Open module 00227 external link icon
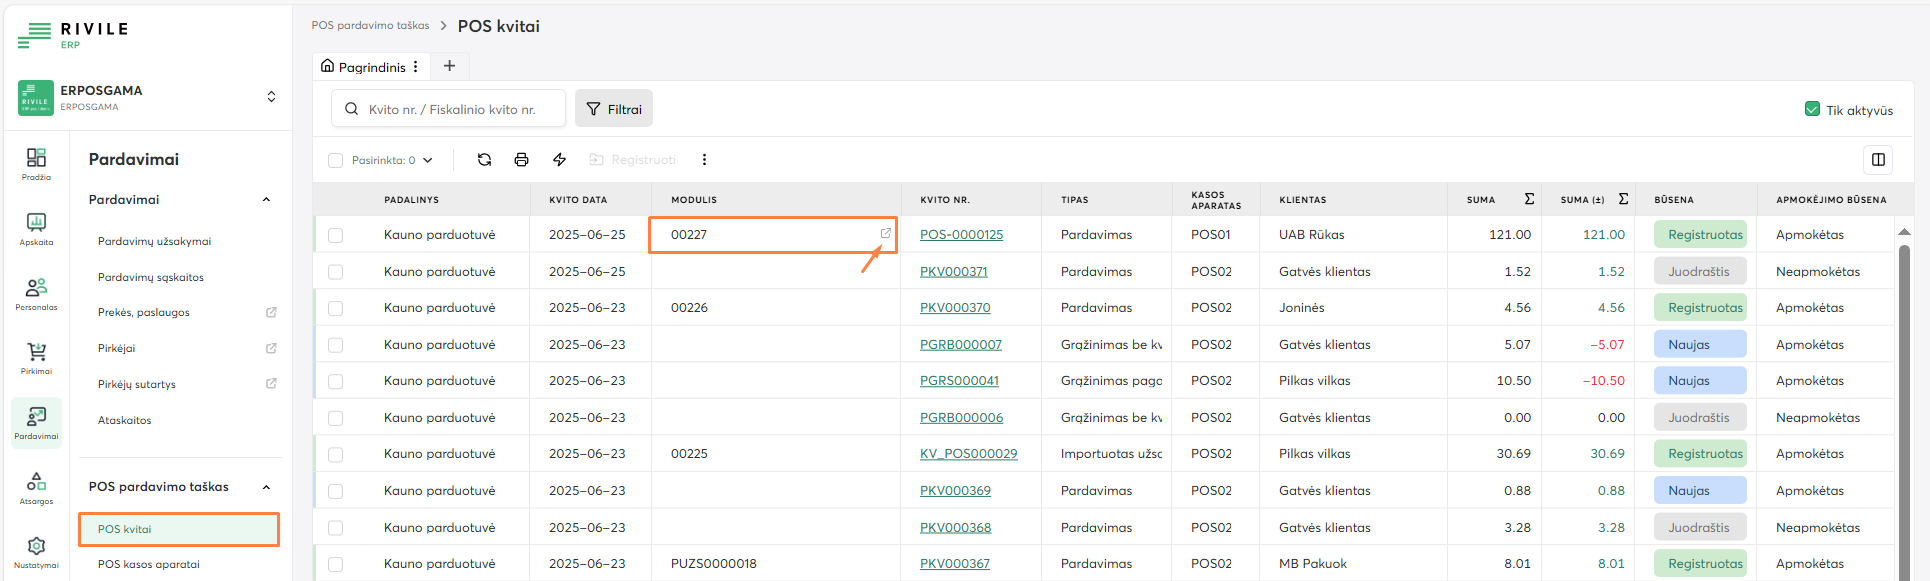1930x581 pixels. click(885, 233)
